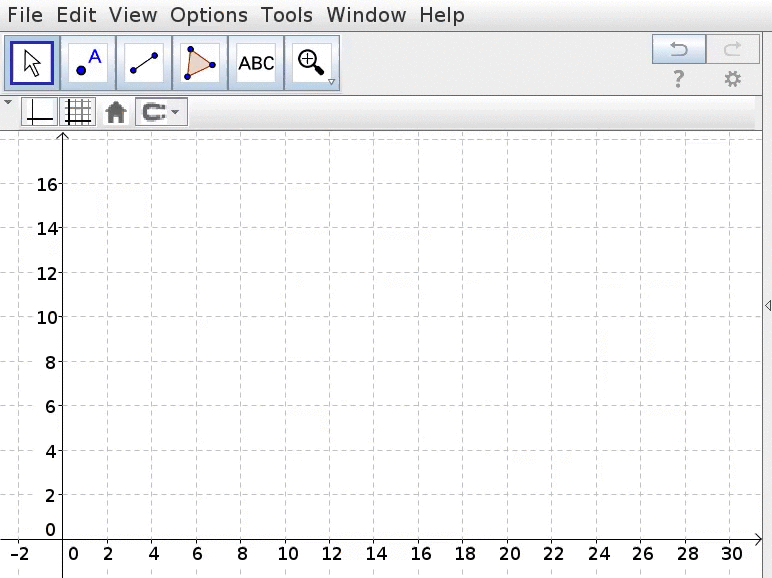Click the Redo arrow button
Image resolution: width=772 pixels, height=578 pixels.
(x=733, y=48)
